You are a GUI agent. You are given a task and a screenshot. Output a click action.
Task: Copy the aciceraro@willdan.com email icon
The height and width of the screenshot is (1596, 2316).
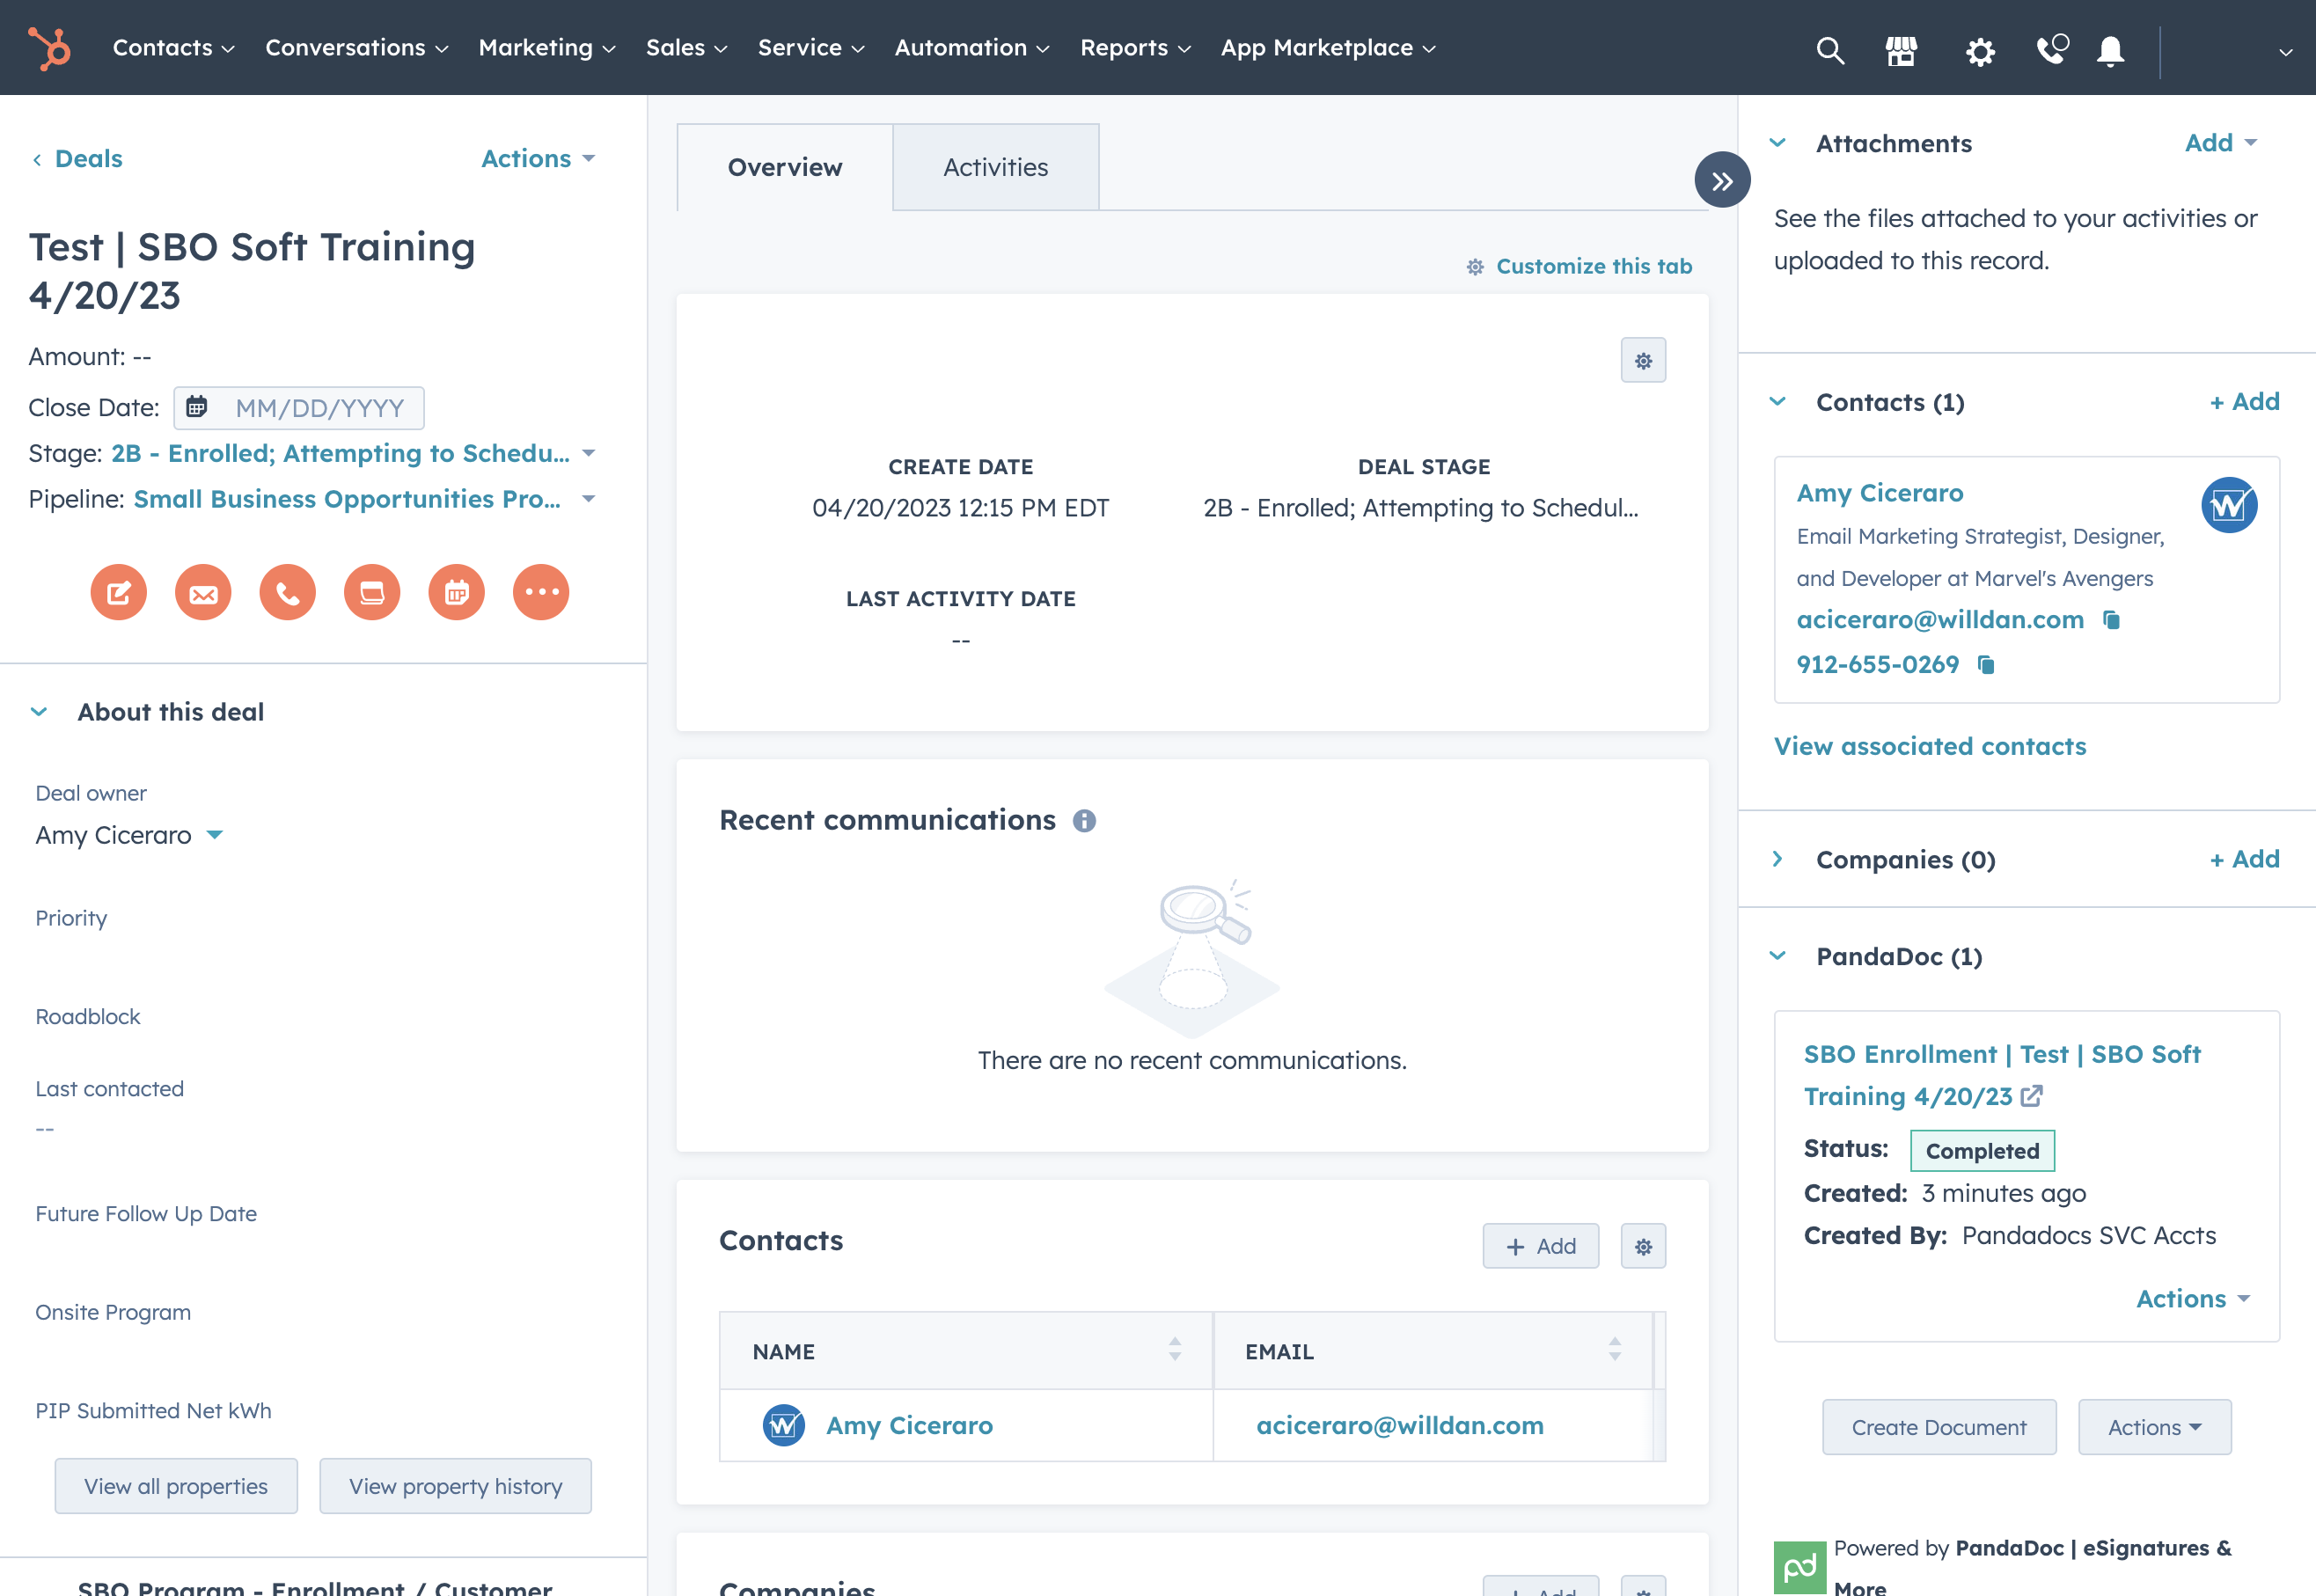coord(2111,620)
